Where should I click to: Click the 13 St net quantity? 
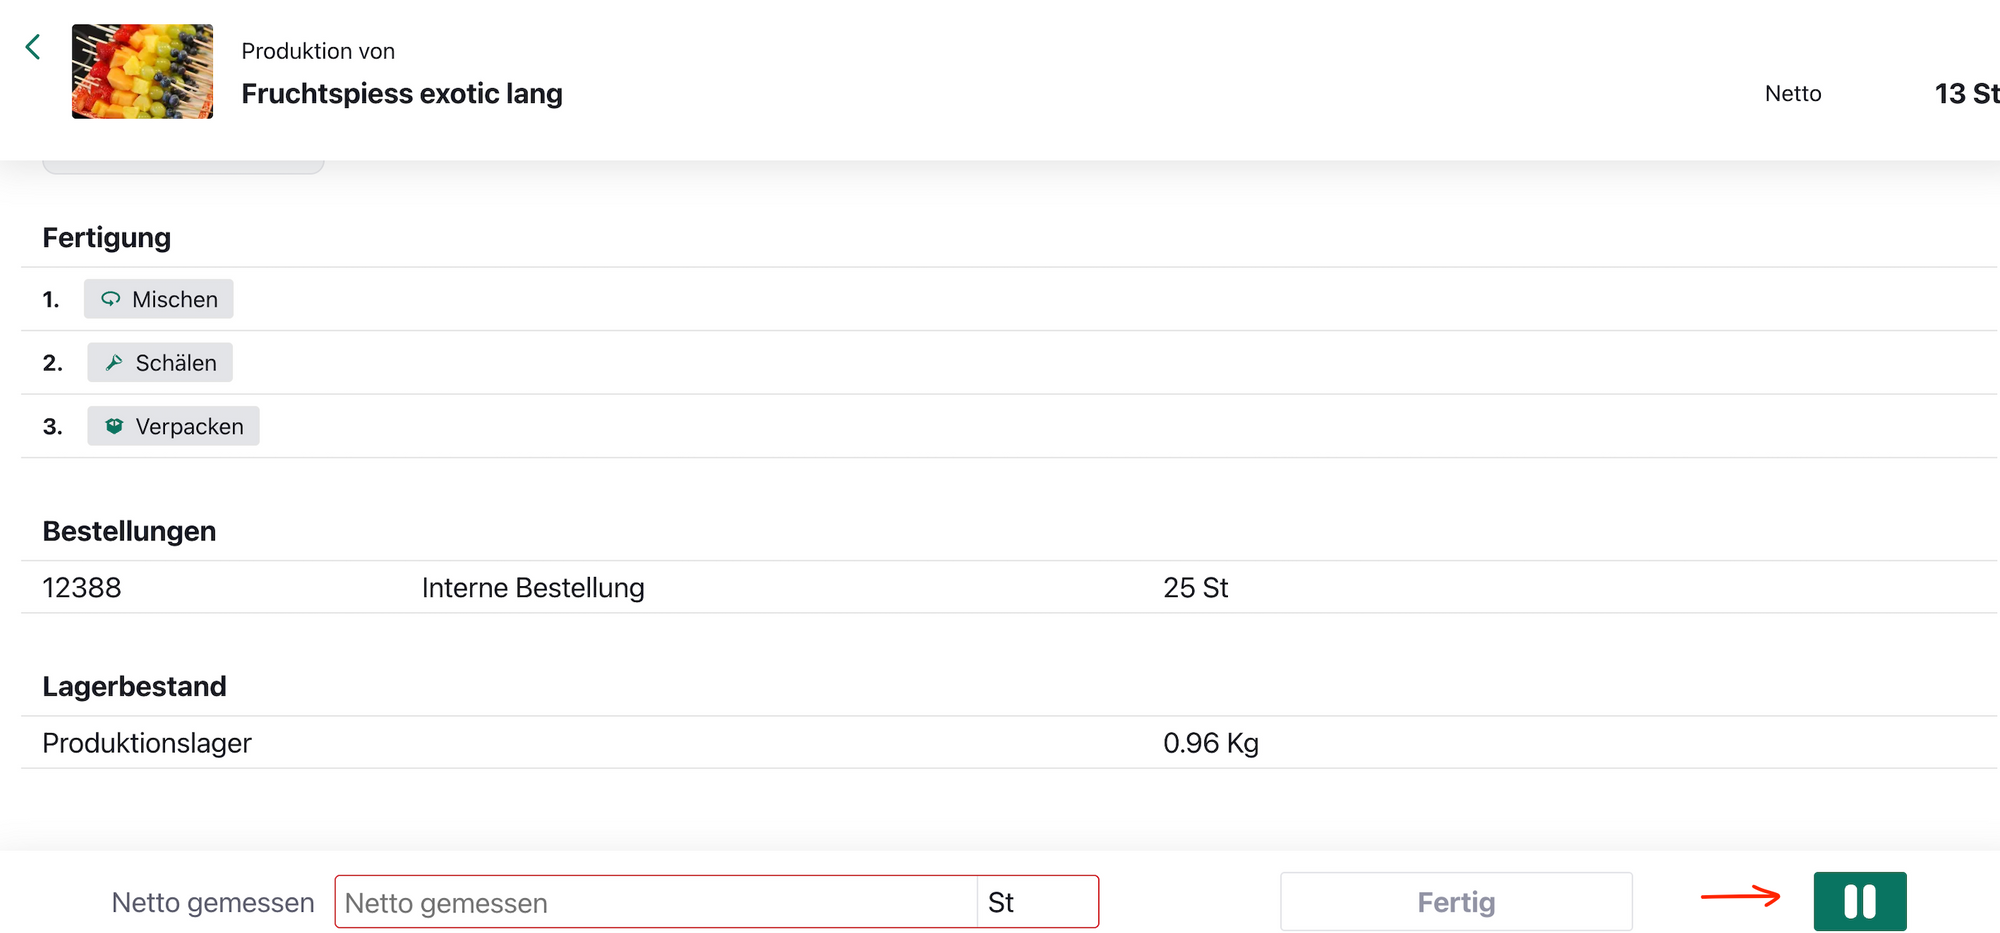pyautogui.click(x=1965, y=94)
